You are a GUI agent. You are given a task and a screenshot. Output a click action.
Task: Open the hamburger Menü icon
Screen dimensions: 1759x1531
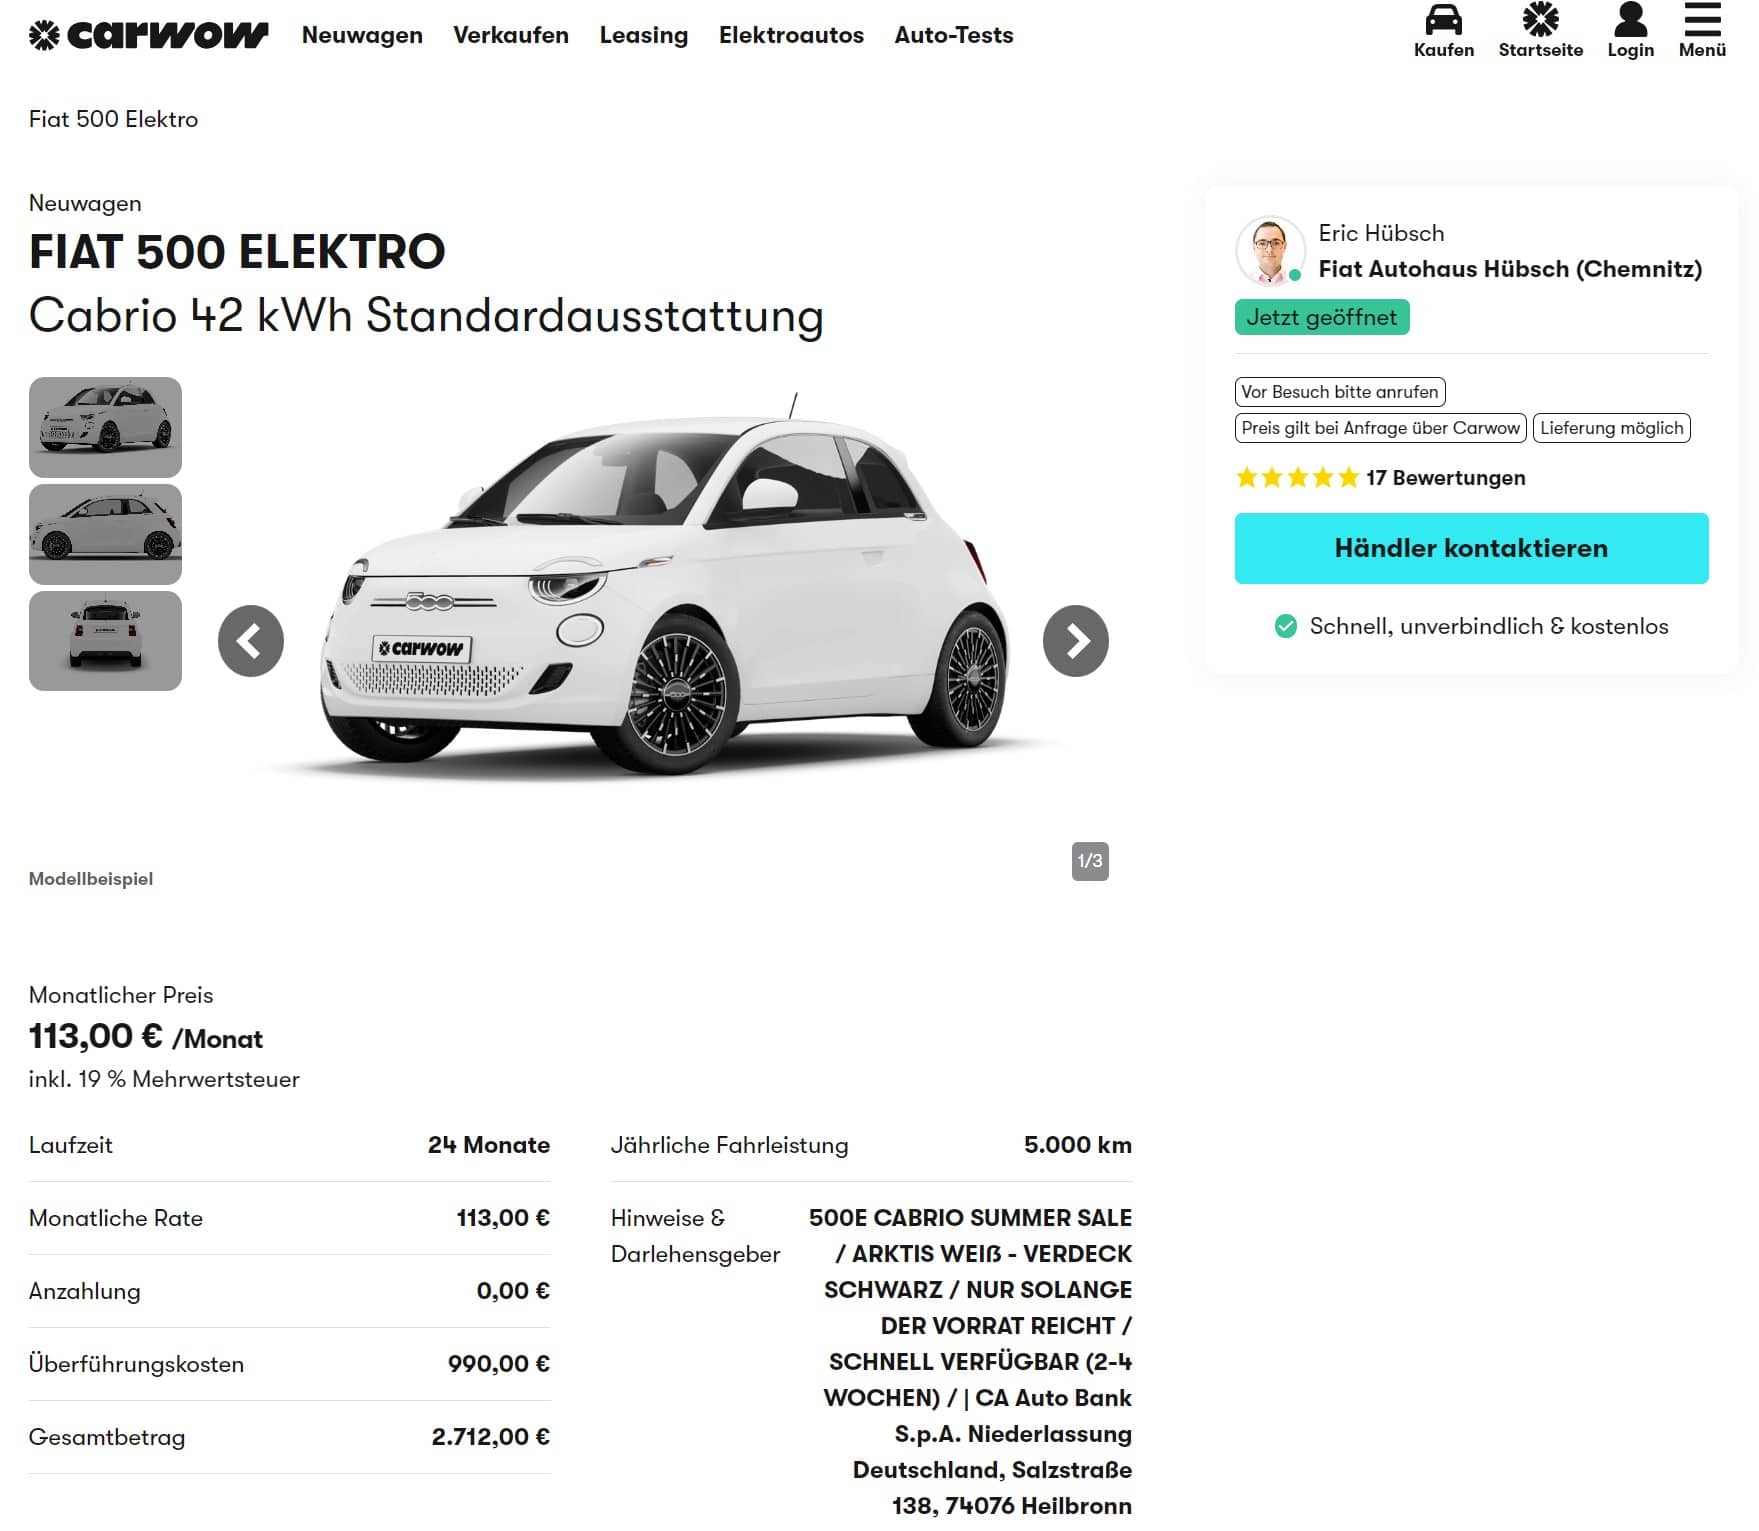tap(1702, 19)
